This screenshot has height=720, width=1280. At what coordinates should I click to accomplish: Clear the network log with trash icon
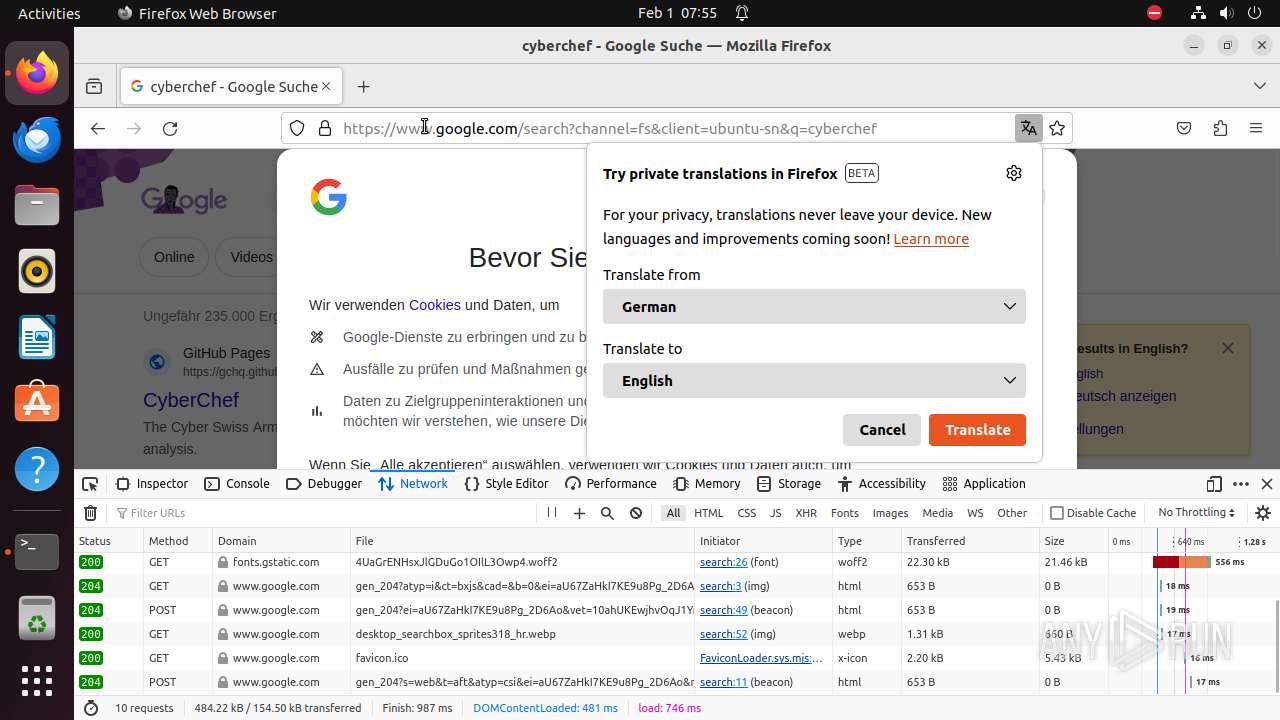pos(90,513)
